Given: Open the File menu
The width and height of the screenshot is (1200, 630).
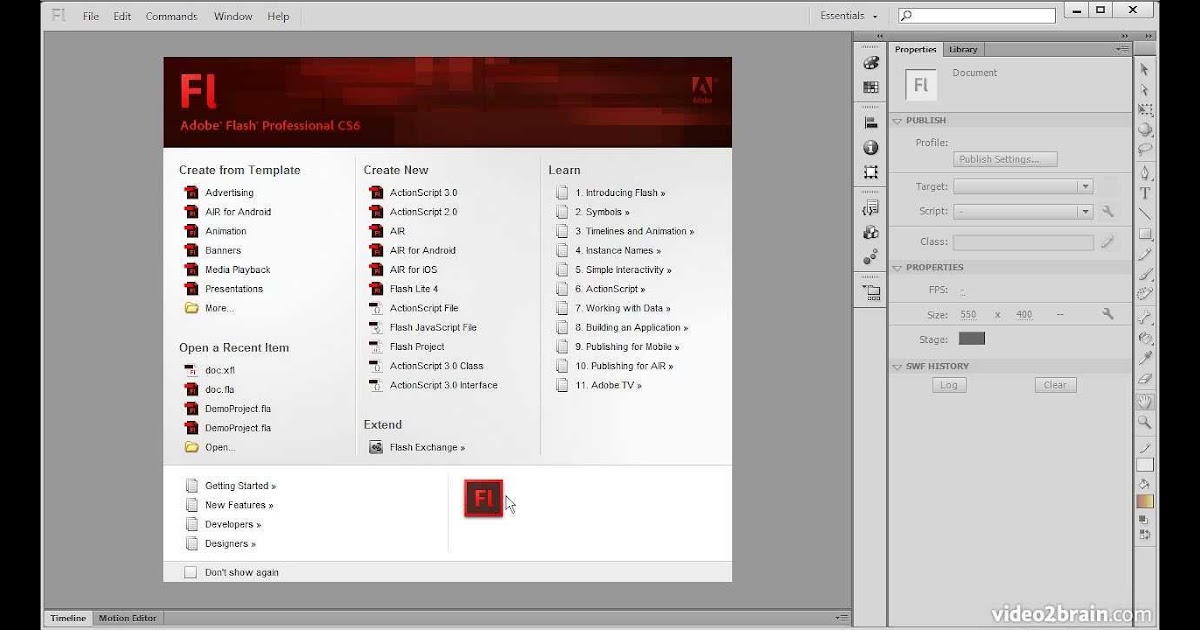Looking at the screenshot, I should [x=91, y=16].
